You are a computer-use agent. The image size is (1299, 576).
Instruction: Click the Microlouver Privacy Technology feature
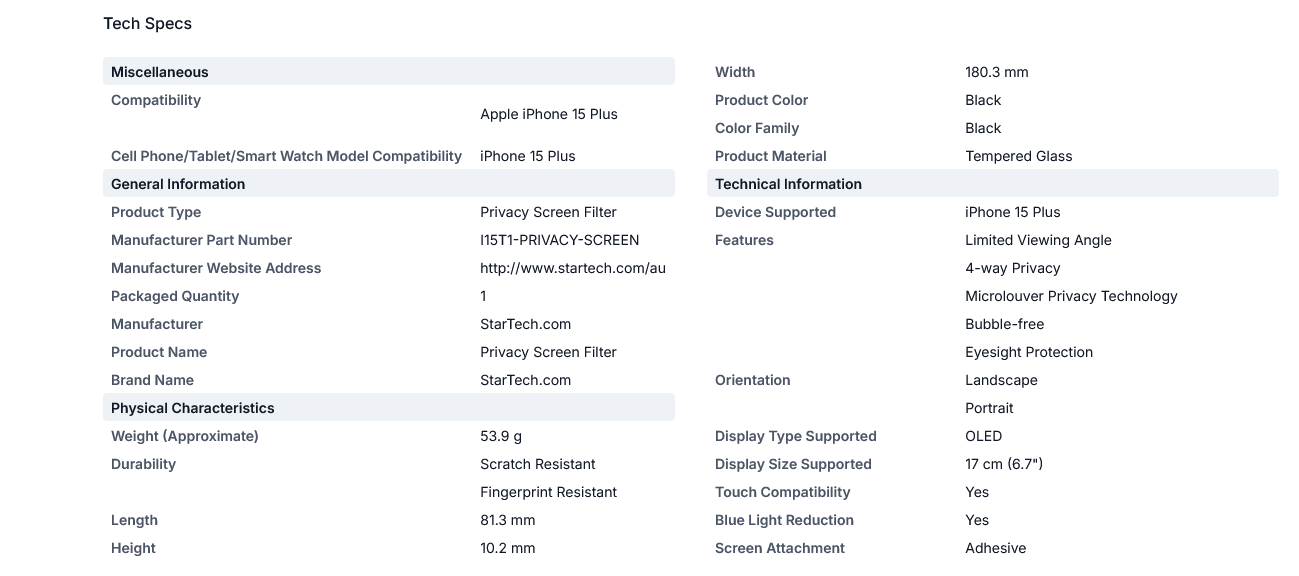pos(1072,296)
